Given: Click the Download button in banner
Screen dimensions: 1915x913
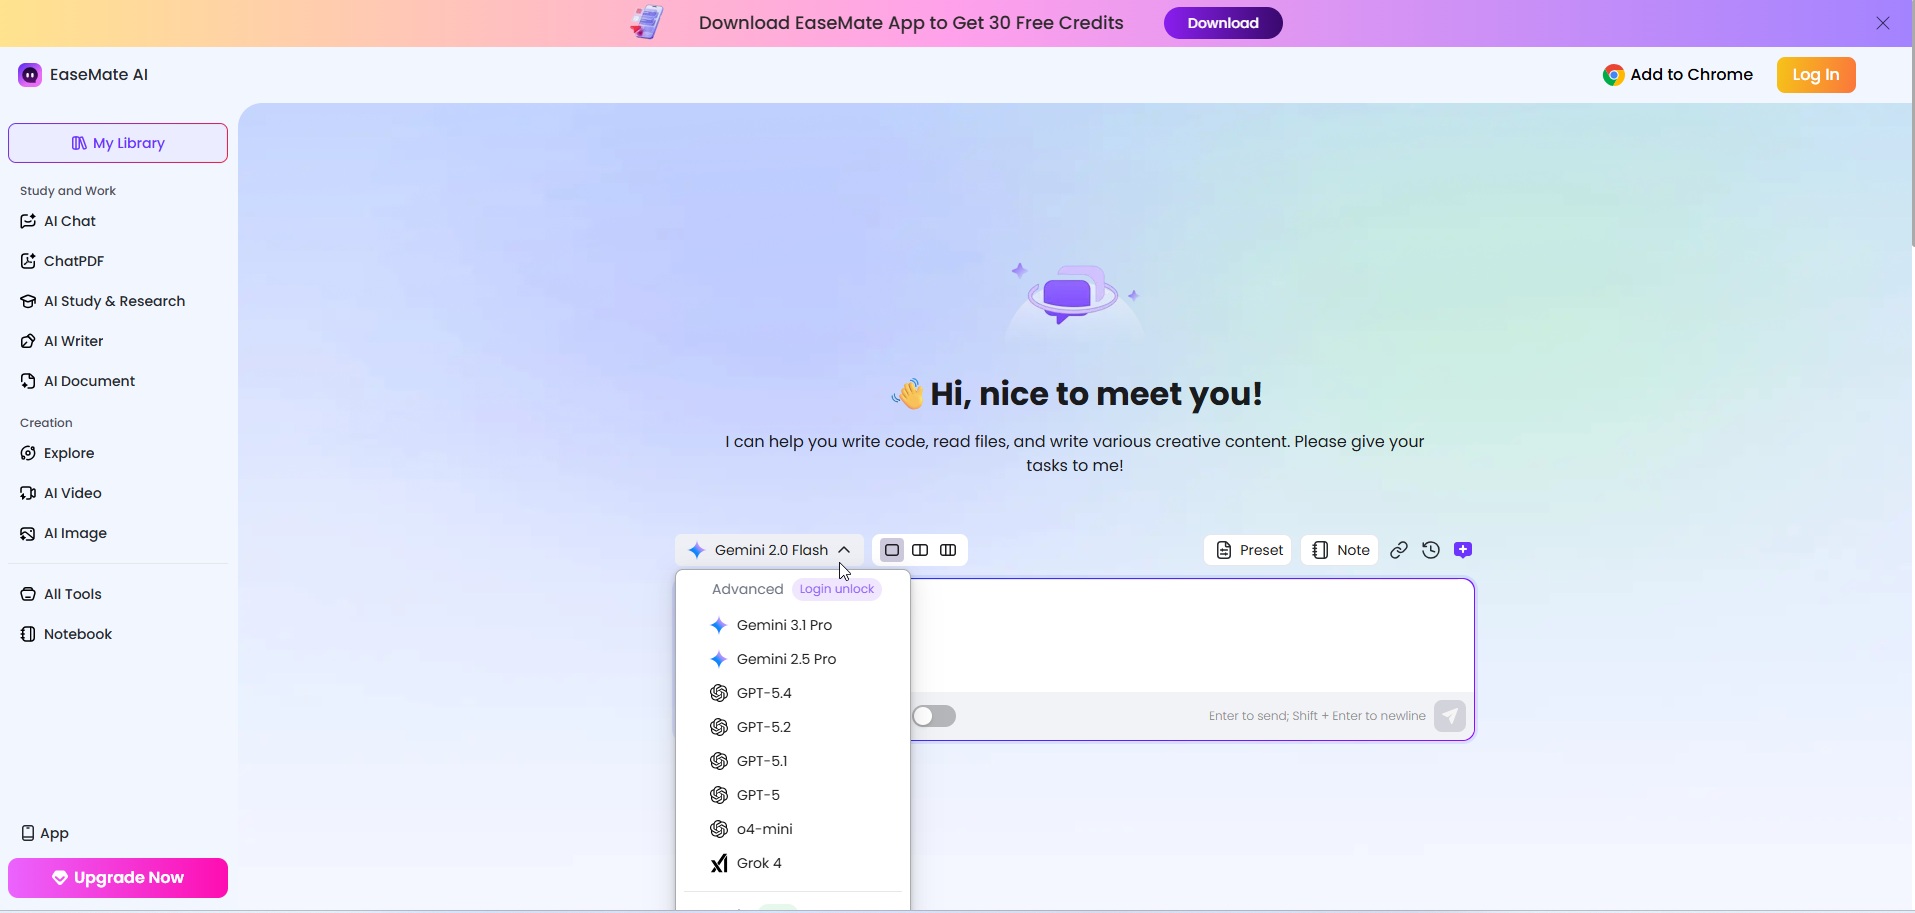Looking at the screenshot, I should pos(1223,23).
